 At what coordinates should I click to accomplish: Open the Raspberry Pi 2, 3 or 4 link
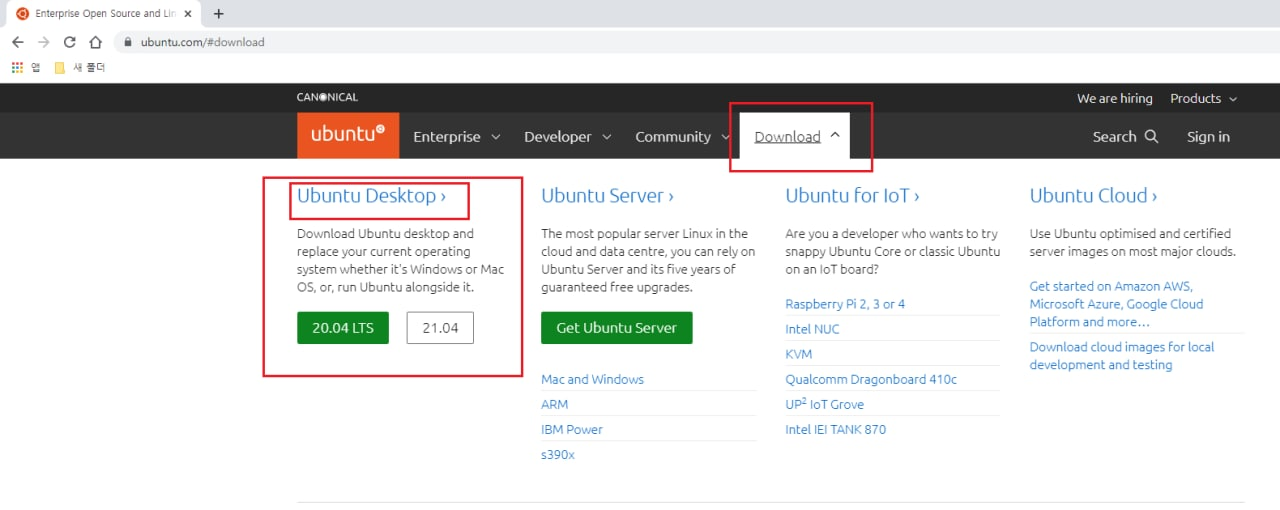[845, 304]
